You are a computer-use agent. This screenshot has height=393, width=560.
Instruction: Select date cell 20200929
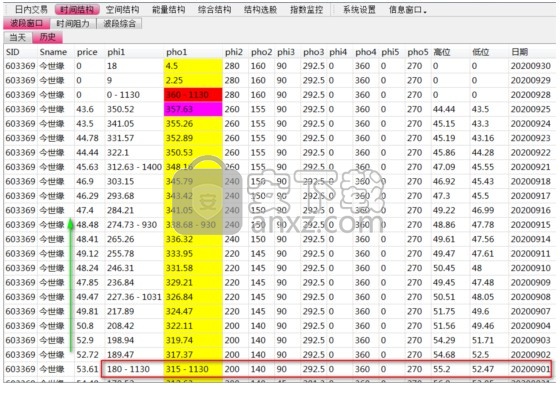tap(530, 80)
